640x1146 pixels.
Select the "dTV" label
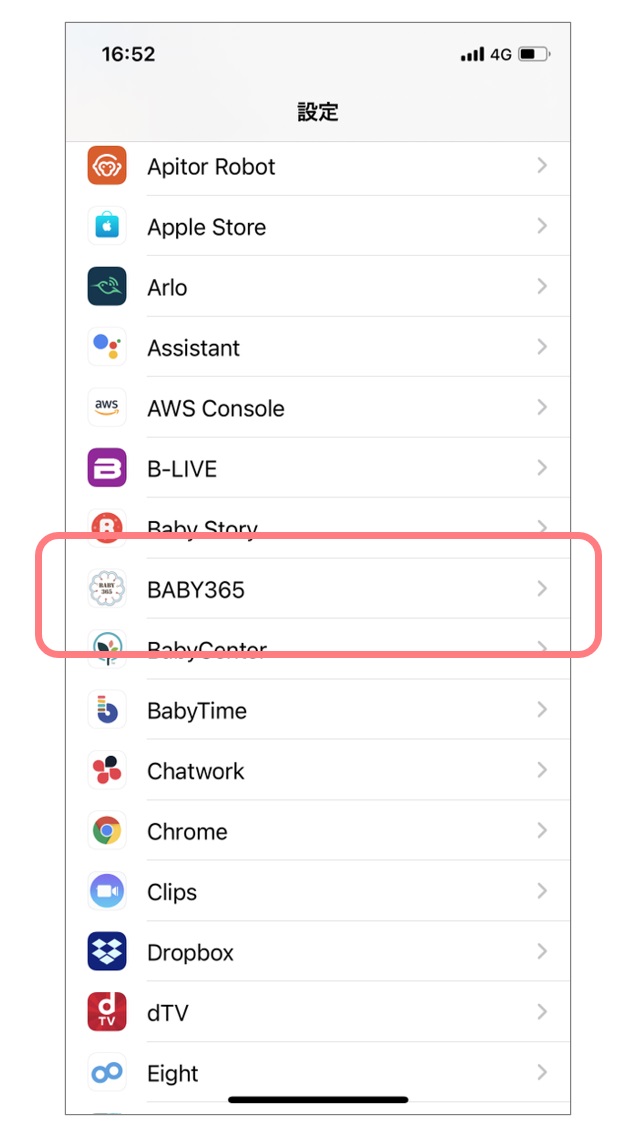(168, 1014)
